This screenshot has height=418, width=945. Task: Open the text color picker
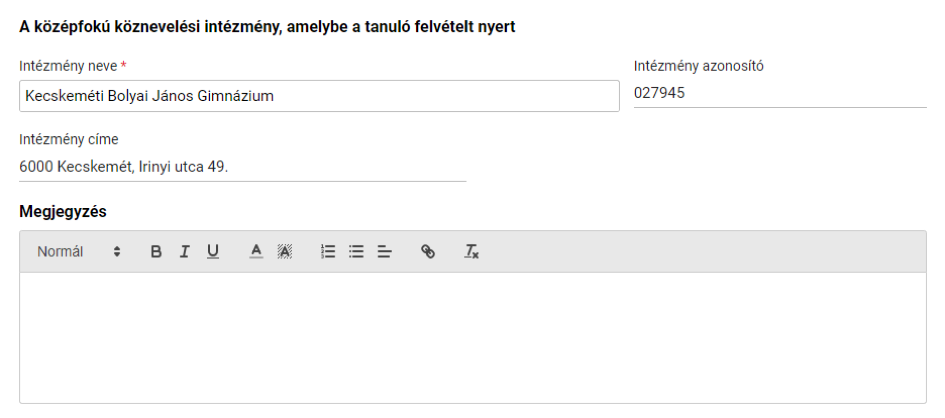click(256, 252)
